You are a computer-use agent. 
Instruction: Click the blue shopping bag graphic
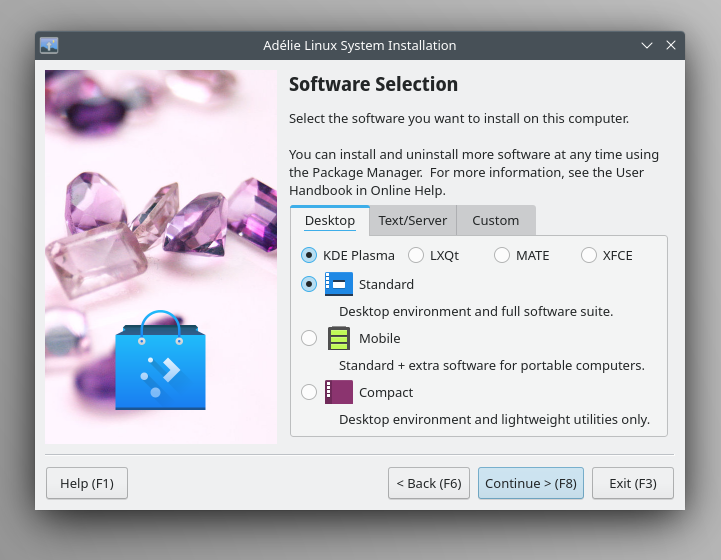(160, 360)
